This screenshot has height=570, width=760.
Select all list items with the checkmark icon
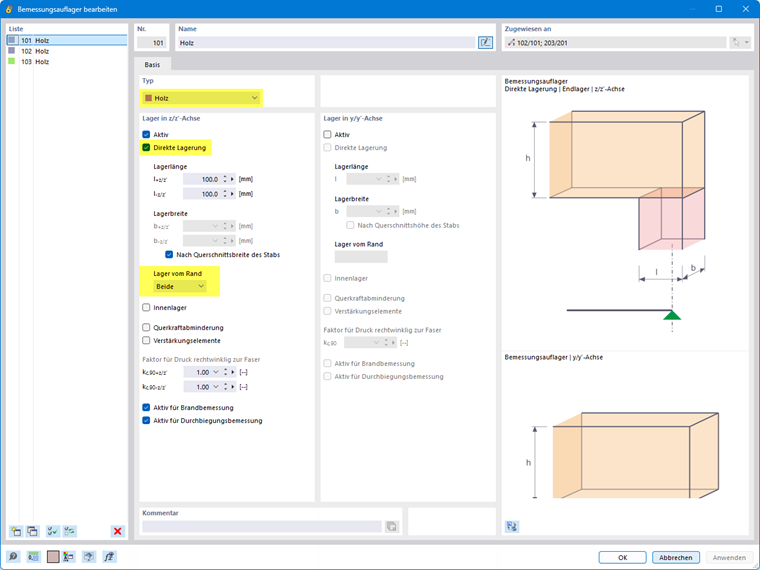(x=53, y=531)
